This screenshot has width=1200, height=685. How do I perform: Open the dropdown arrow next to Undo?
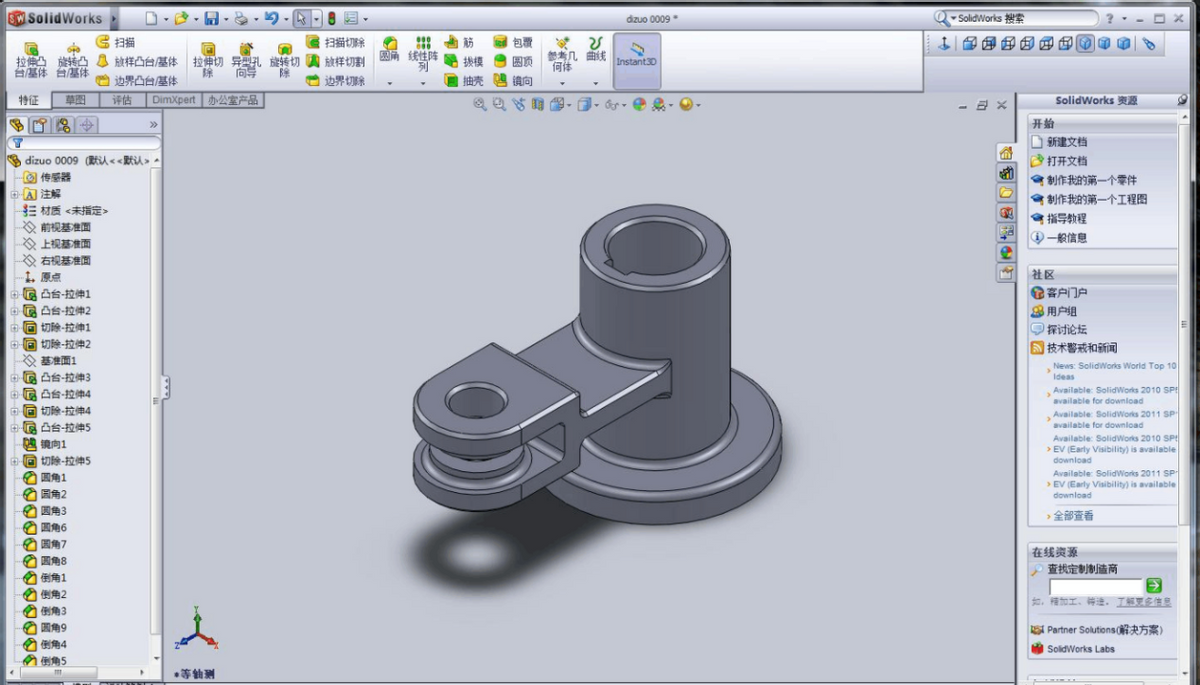click(285, 18)
